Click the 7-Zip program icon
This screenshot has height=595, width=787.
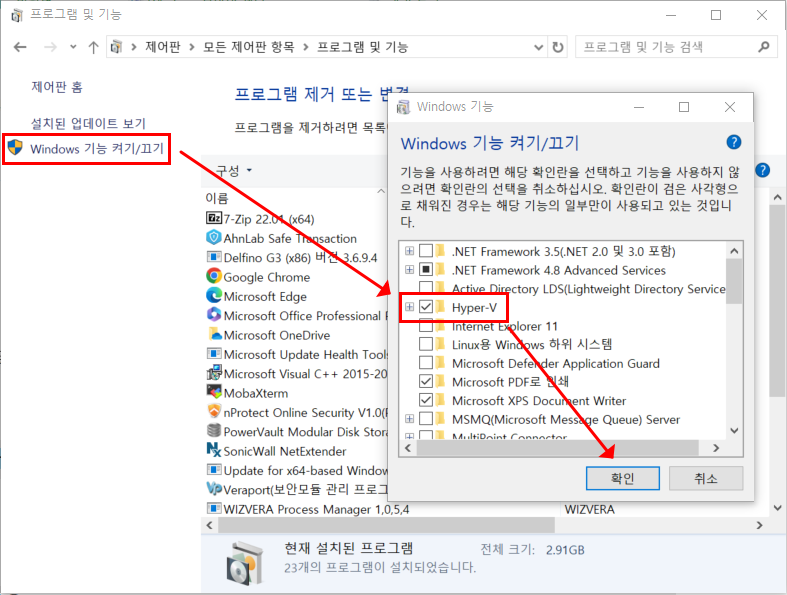[x=214, y=218]
